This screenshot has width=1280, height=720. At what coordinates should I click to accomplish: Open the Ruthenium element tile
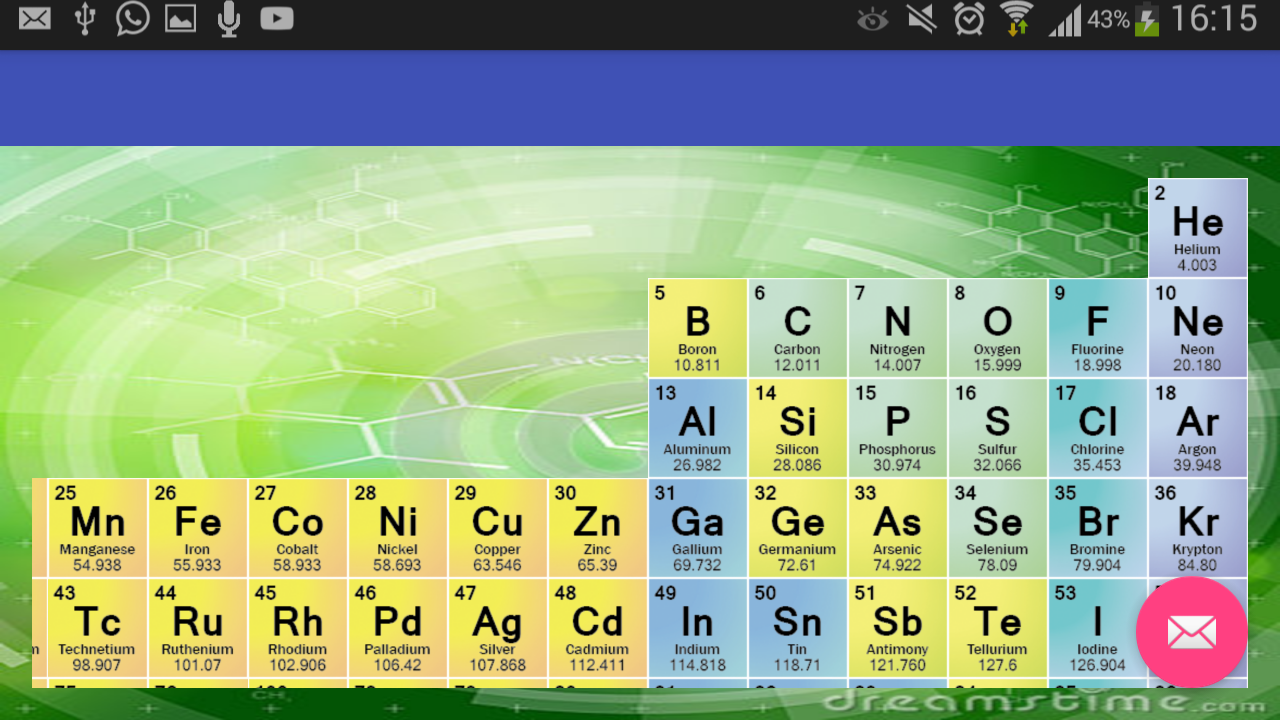tap(198, 628)
